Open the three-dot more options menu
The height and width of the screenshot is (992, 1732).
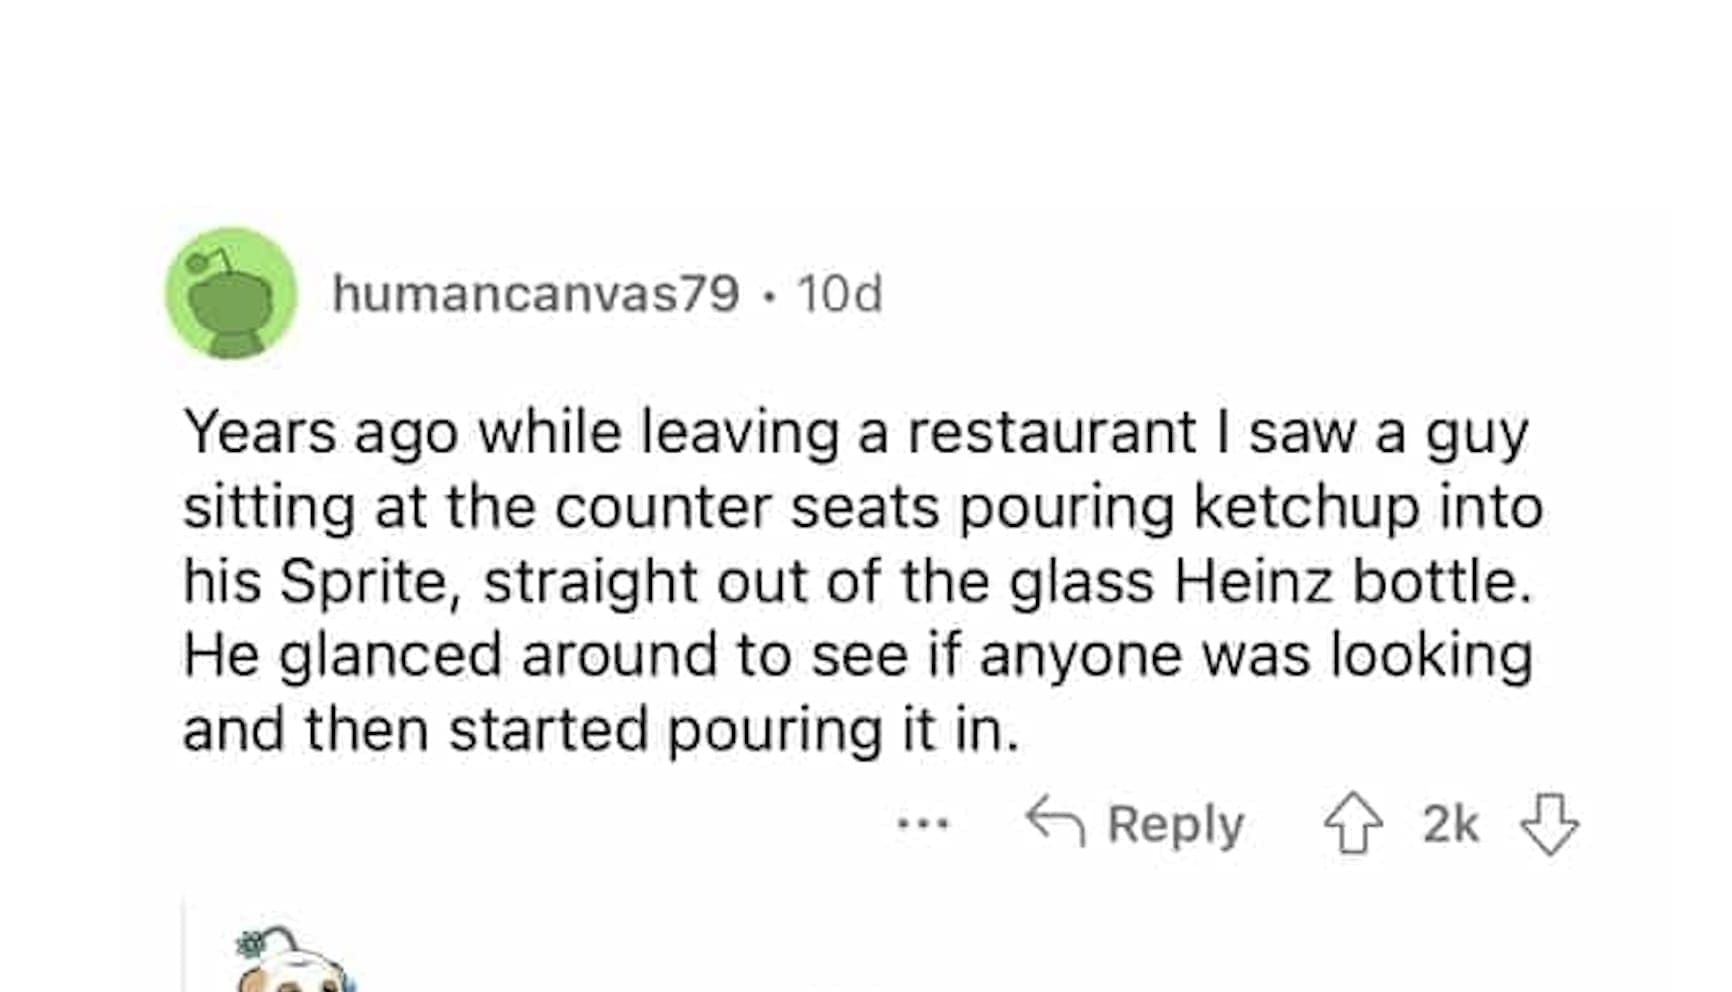point(923,825)
